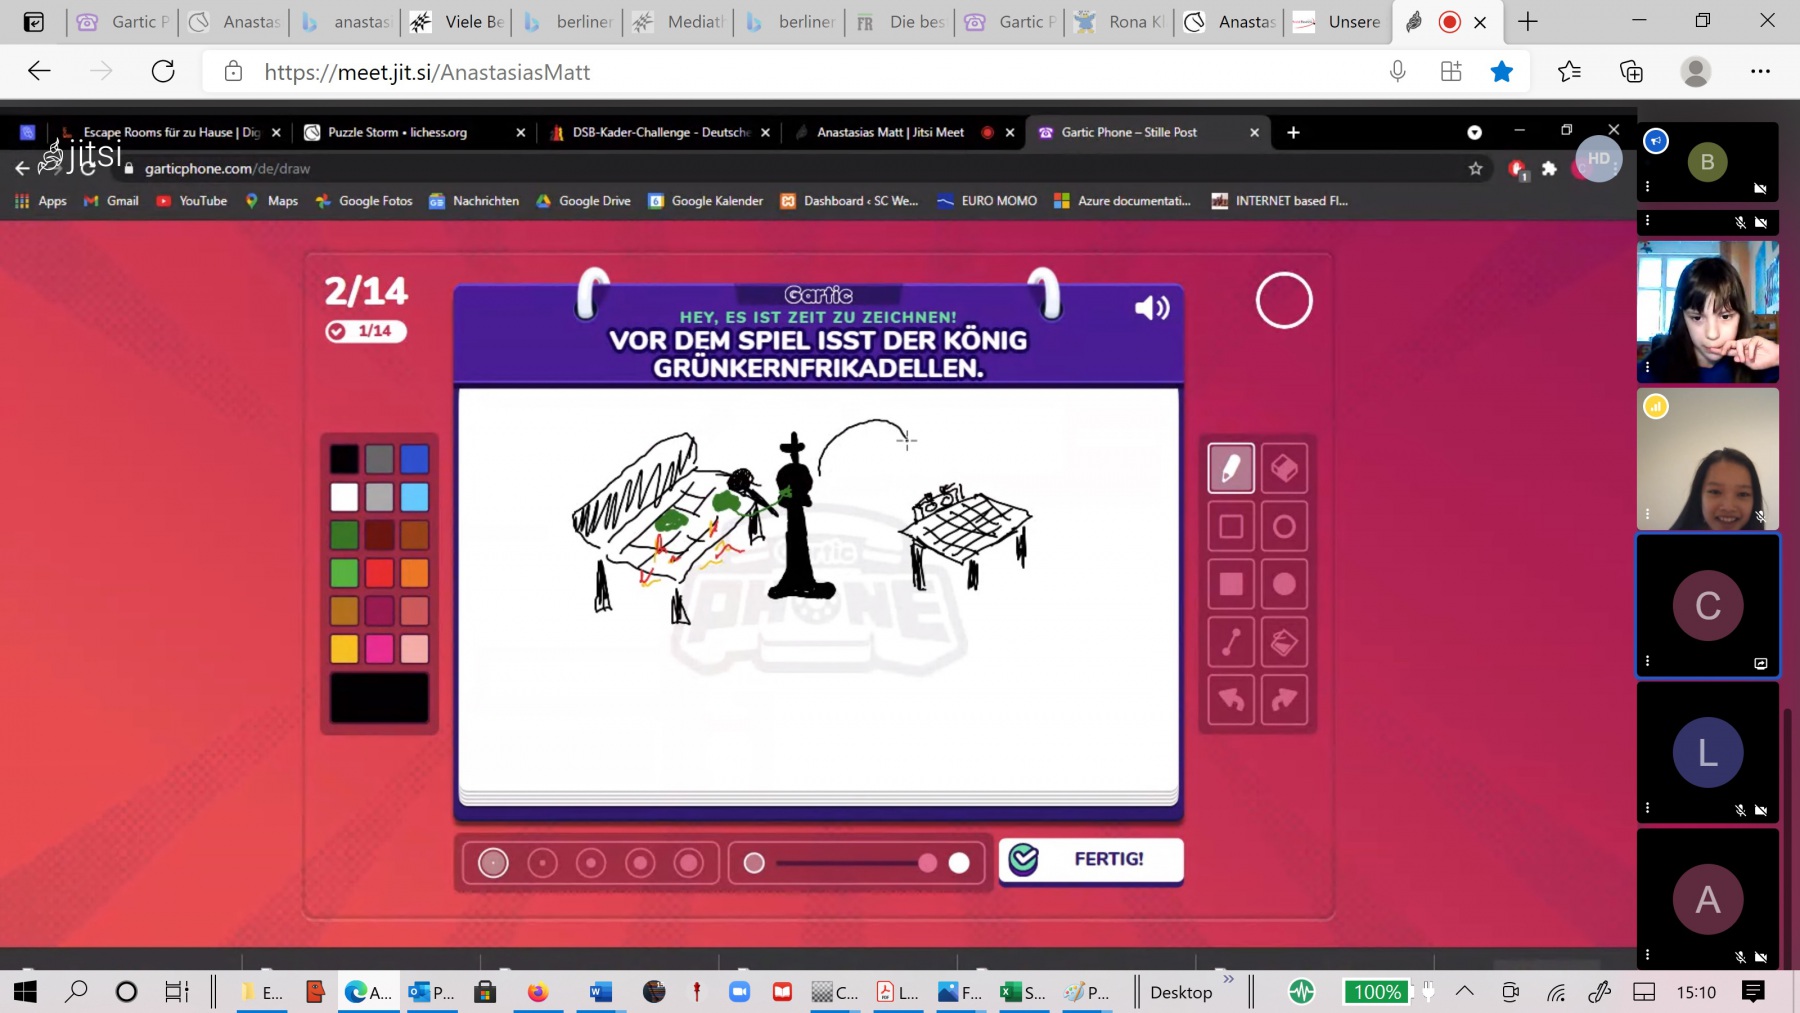Click the FERTIG! button

pos(1091,860)
